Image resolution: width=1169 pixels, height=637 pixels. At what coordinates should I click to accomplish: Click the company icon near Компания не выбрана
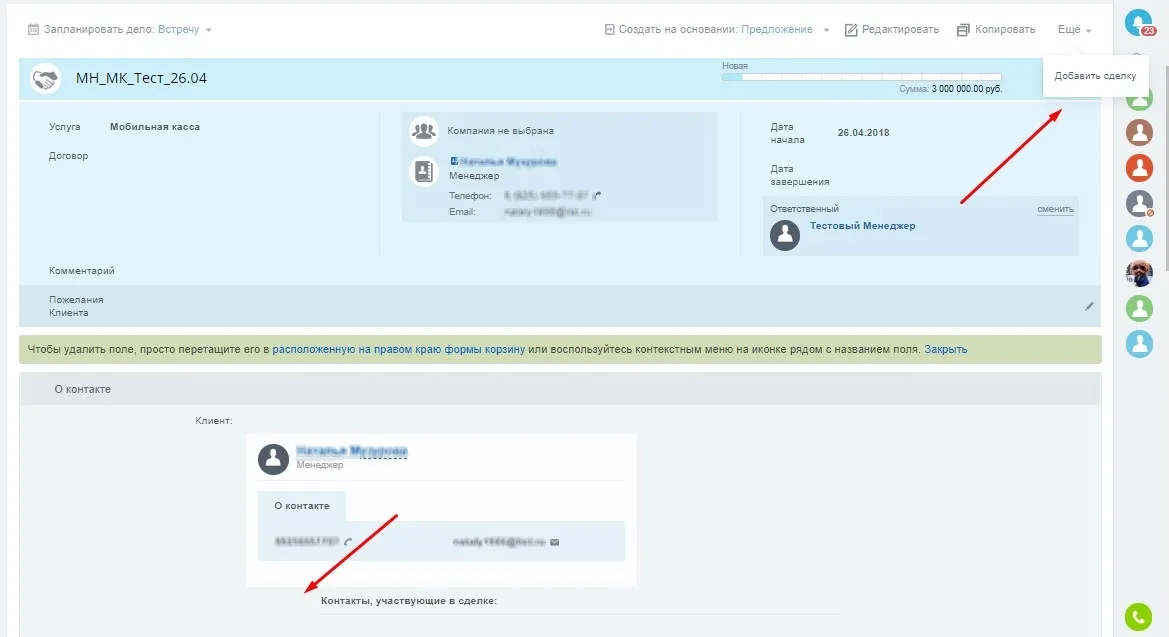(424, 131)
